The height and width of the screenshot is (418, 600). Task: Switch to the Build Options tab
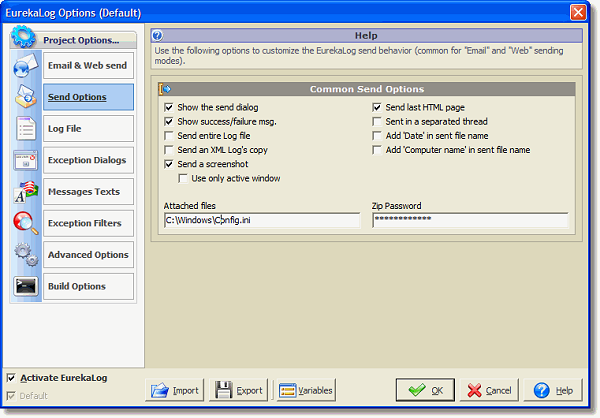pyautogui.click(x=88, y=286)
